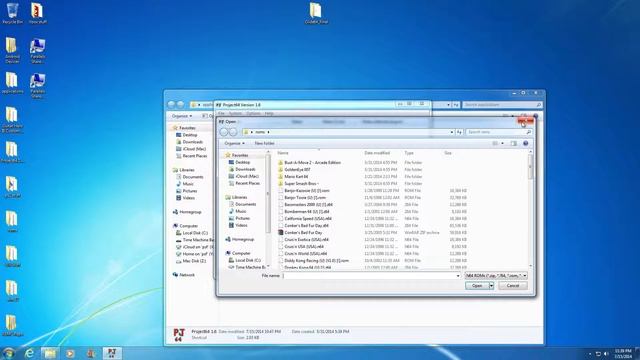Select Mac Disk (Z:) in the Explorer window sidebar

tap(194, 261)
